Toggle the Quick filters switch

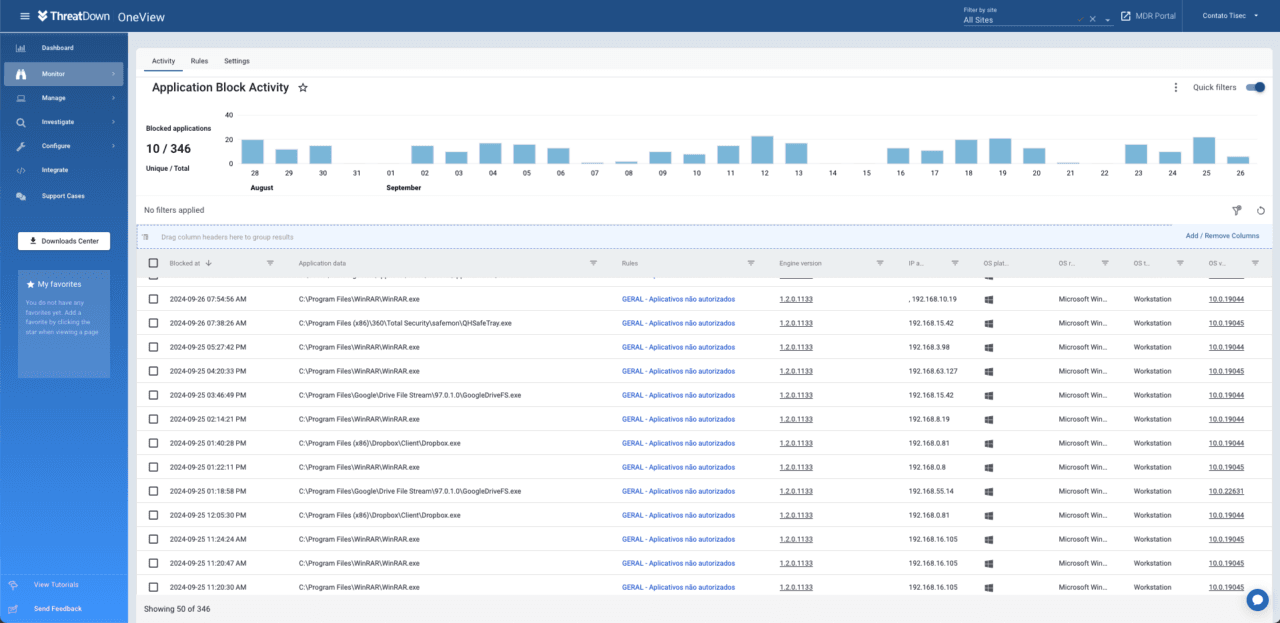tap(1254, 88)
